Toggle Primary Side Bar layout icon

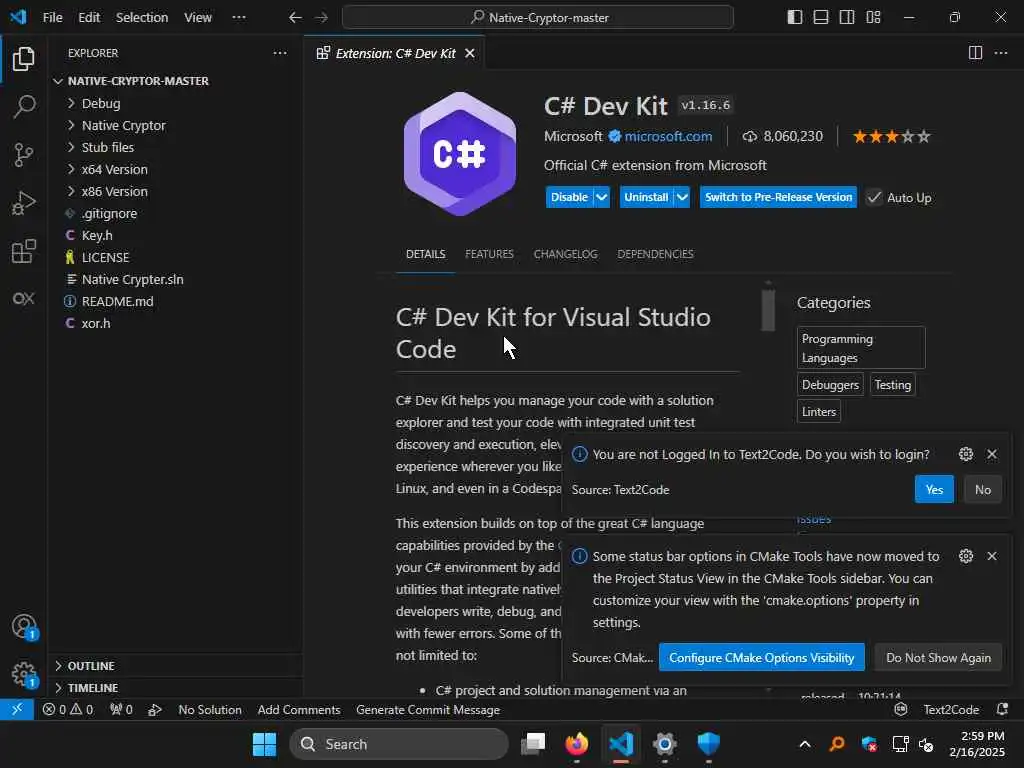tap(795, 17)
